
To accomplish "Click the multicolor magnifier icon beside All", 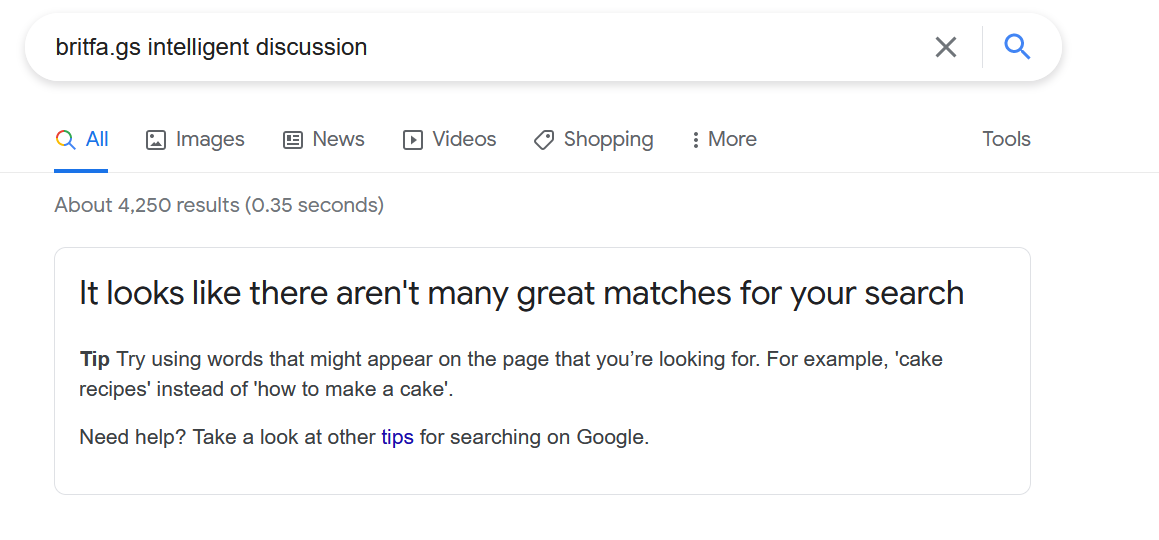I will 66,140.
